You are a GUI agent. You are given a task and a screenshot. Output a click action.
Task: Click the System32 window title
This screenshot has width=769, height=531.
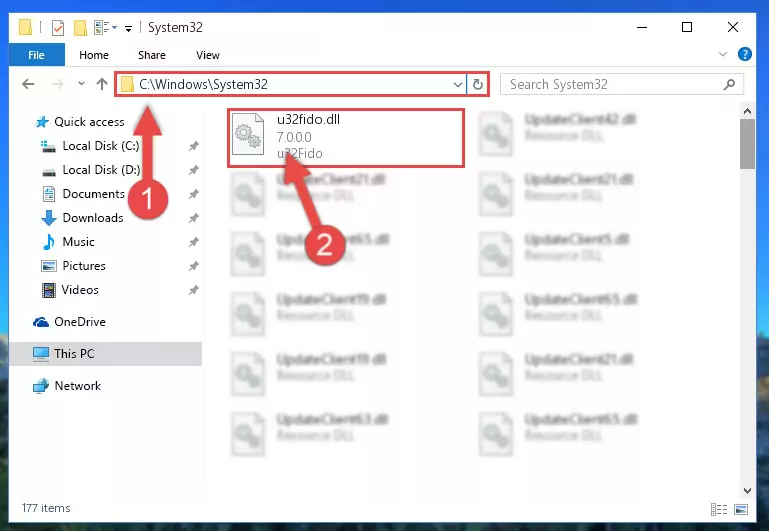point(175,27)
